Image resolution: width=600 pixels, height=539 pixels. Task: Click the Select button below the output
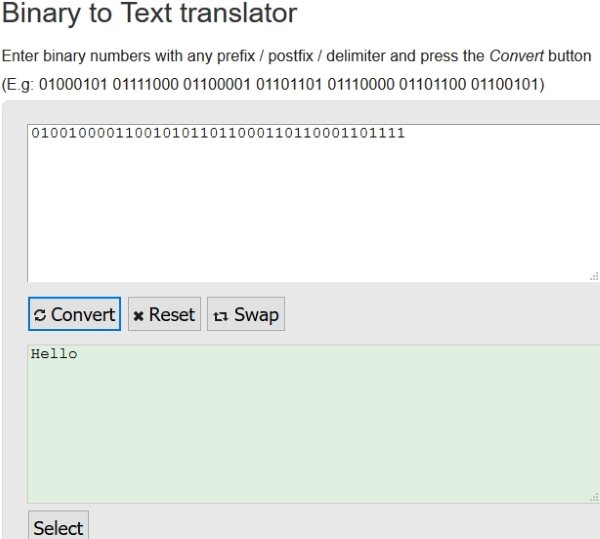coord(58,527)
